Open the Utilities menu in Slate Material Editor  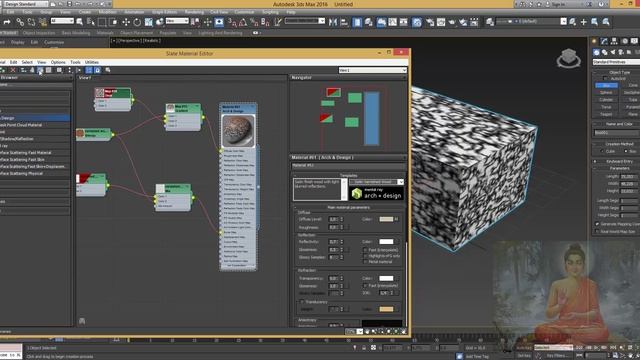pyautogui.click(x=92, y=62)
